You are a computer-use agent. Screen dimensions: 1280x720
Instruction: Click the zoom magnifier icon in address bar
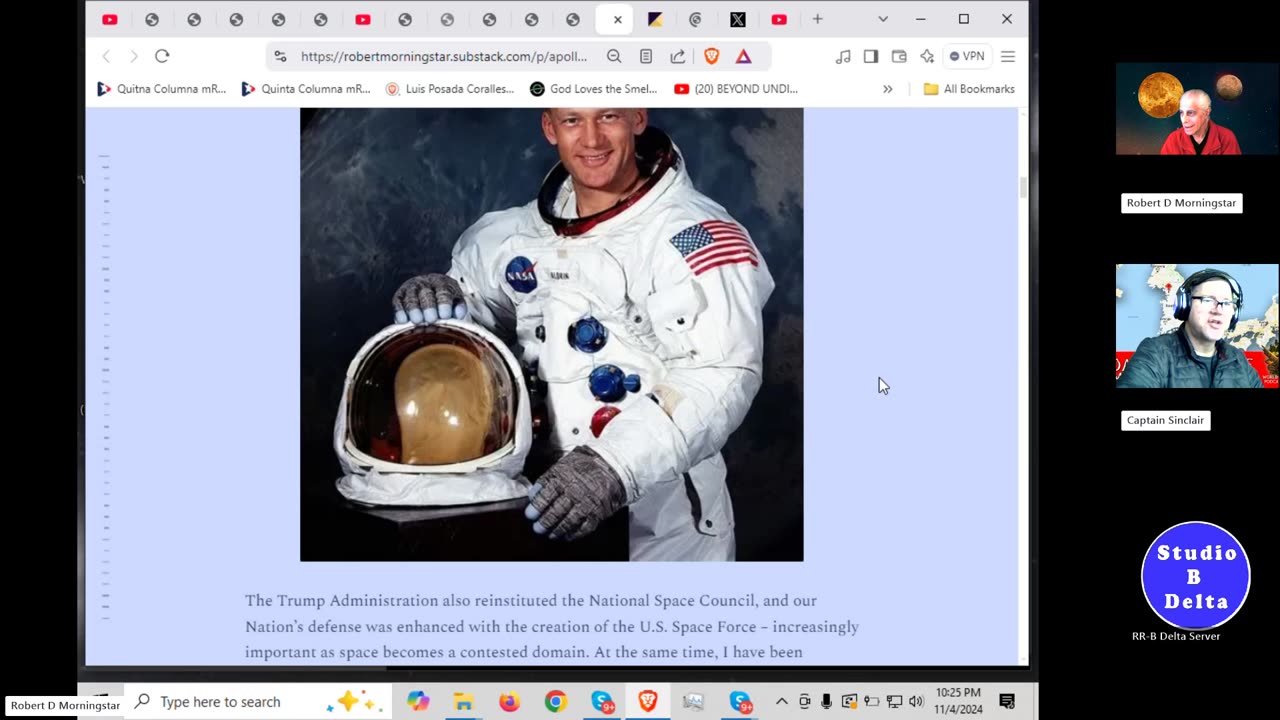coord(614,56)
